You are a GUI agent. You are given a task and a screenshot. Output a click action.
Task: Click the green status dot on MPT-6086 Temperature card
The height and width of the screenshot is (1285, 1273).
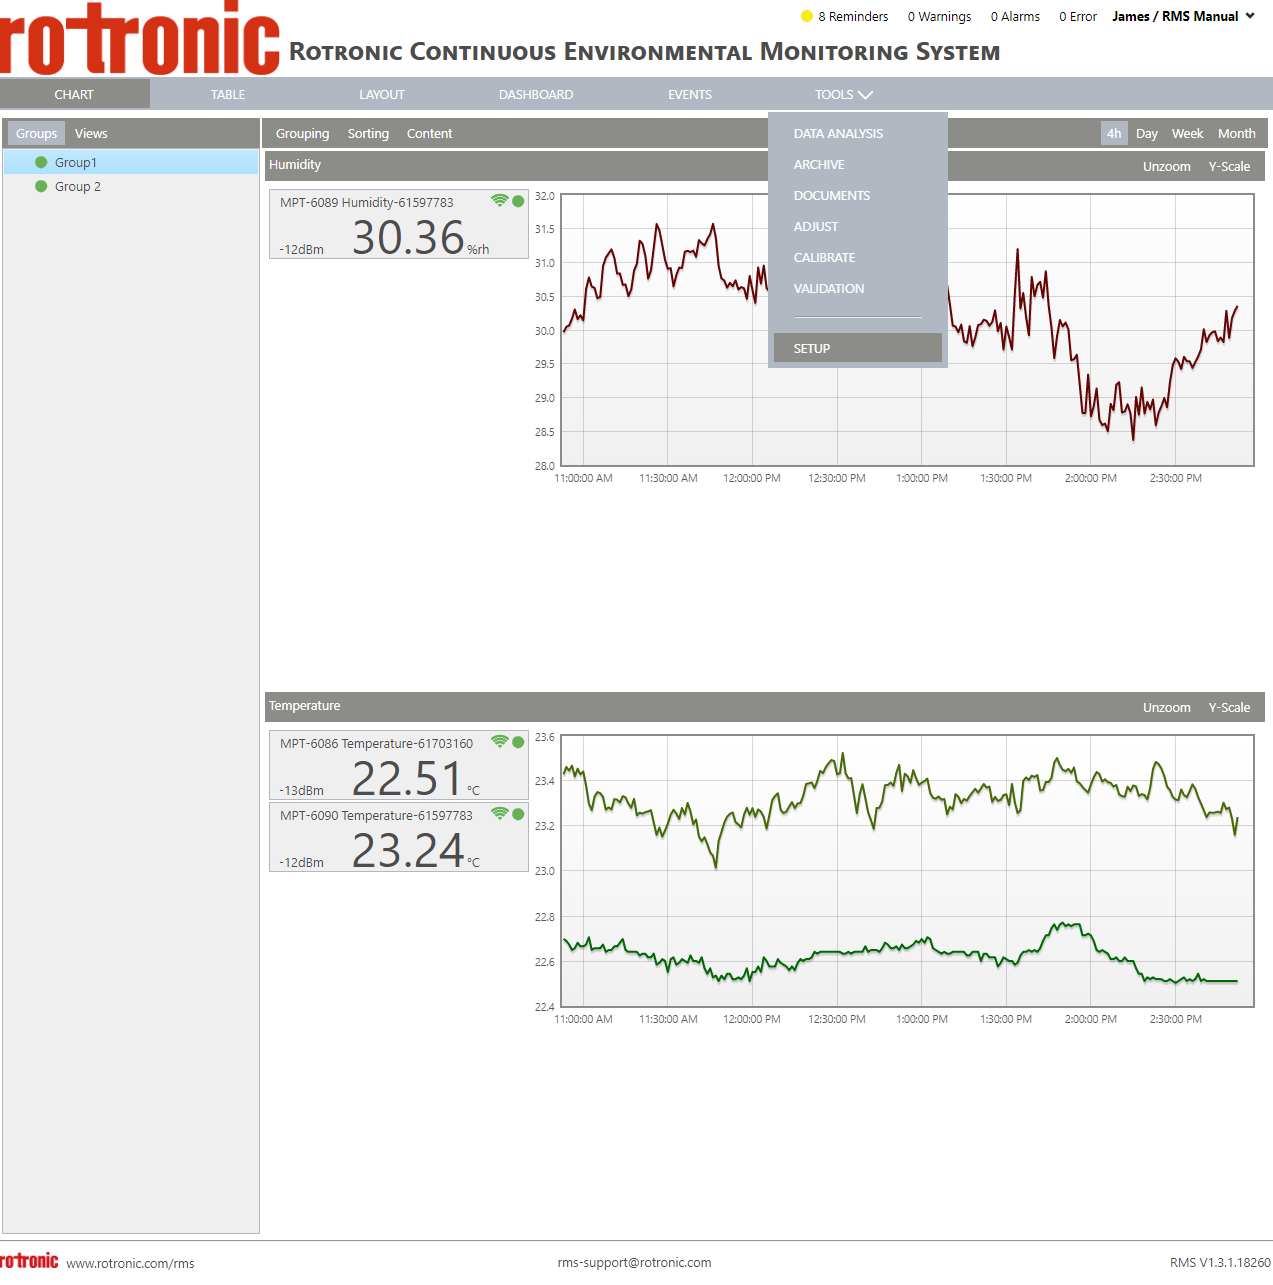point(518,742)
